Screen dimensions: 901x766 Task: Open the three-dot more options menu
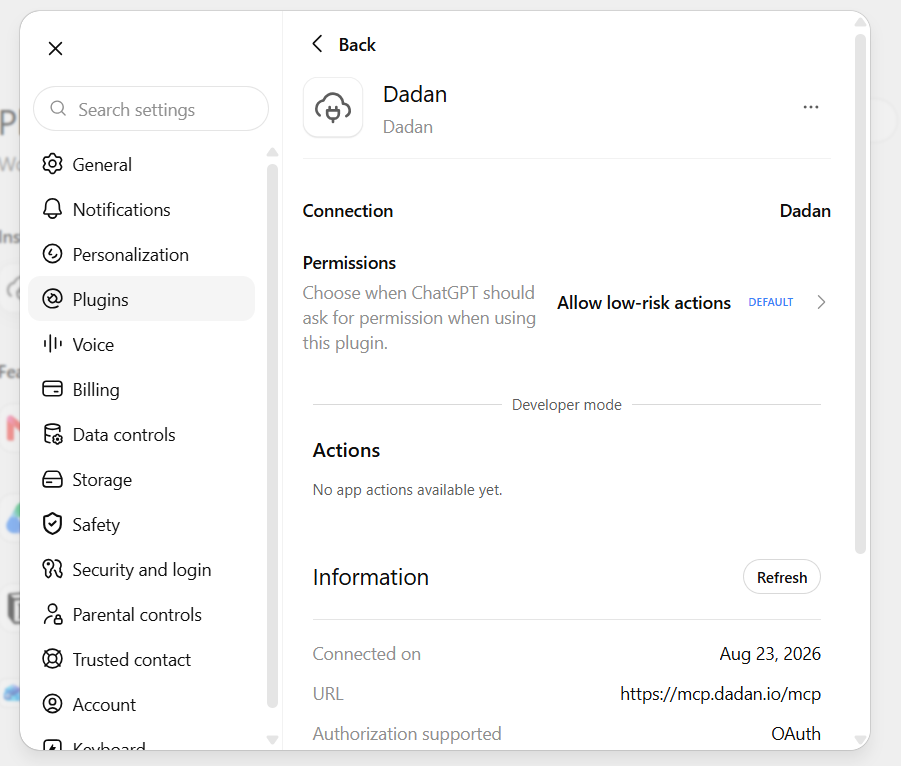(x=811, y=107)
